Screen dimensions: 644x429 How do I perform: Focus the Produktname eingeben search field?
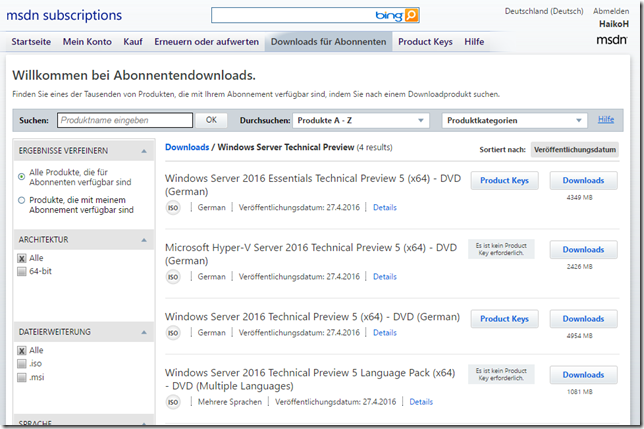coord(125,120)
